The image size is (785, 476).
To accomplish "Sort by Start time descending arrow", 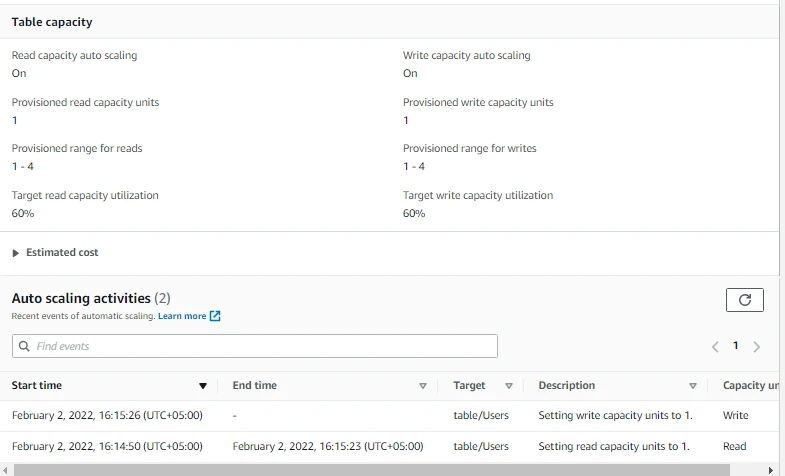I will coord(203,386).
